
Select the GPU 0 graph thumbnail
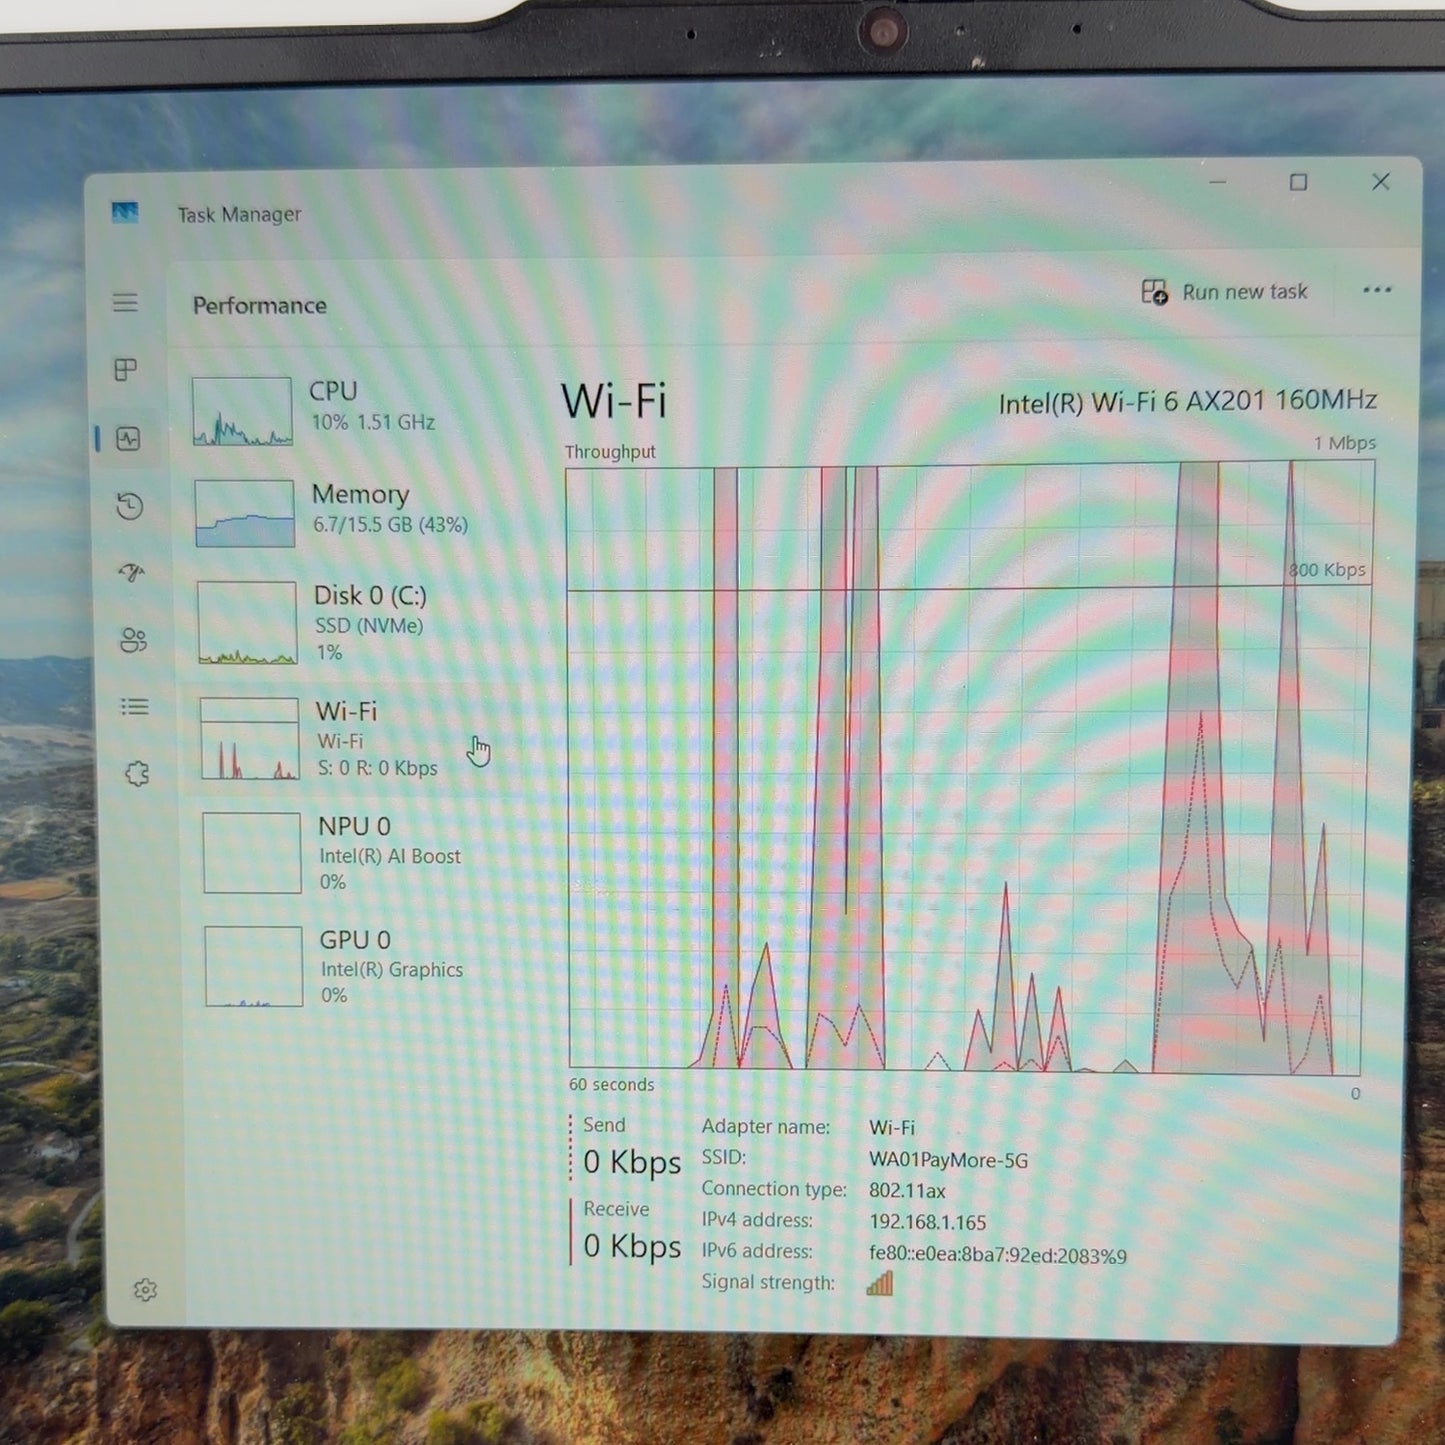point(254,966)
